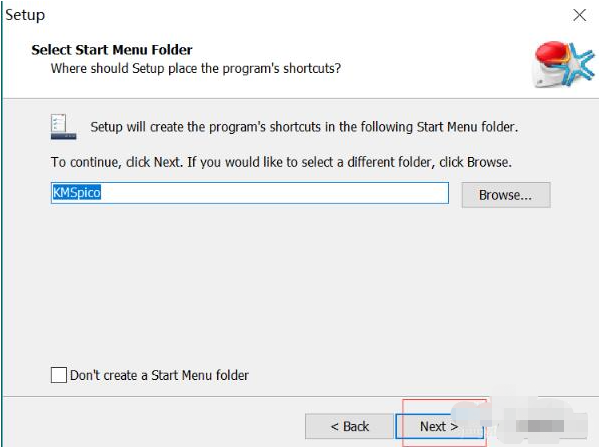Screen dimensions: 600x447
Task: Click the "Where should Setup place" subtitle
Action: [x=196, y=69]
